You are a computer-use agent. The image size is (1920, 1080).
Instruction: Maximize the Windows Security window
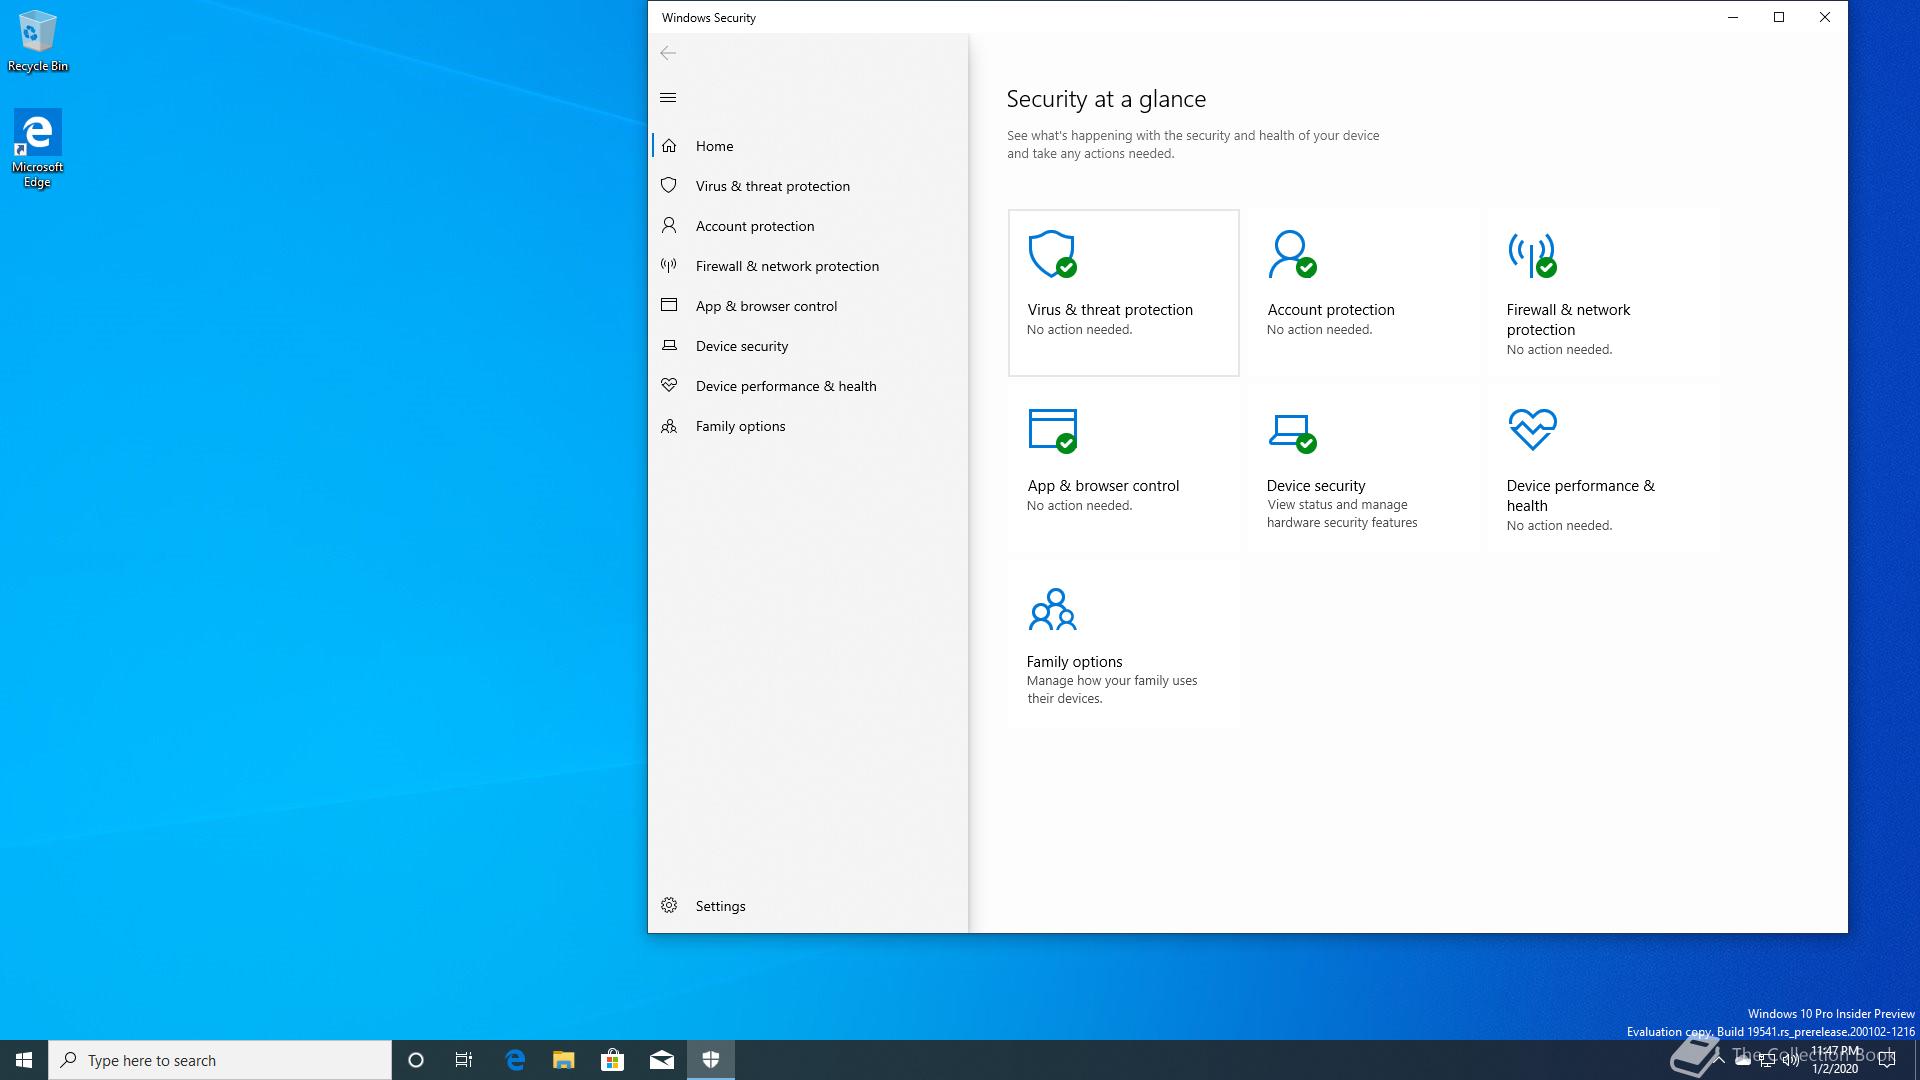(1779, 17)
